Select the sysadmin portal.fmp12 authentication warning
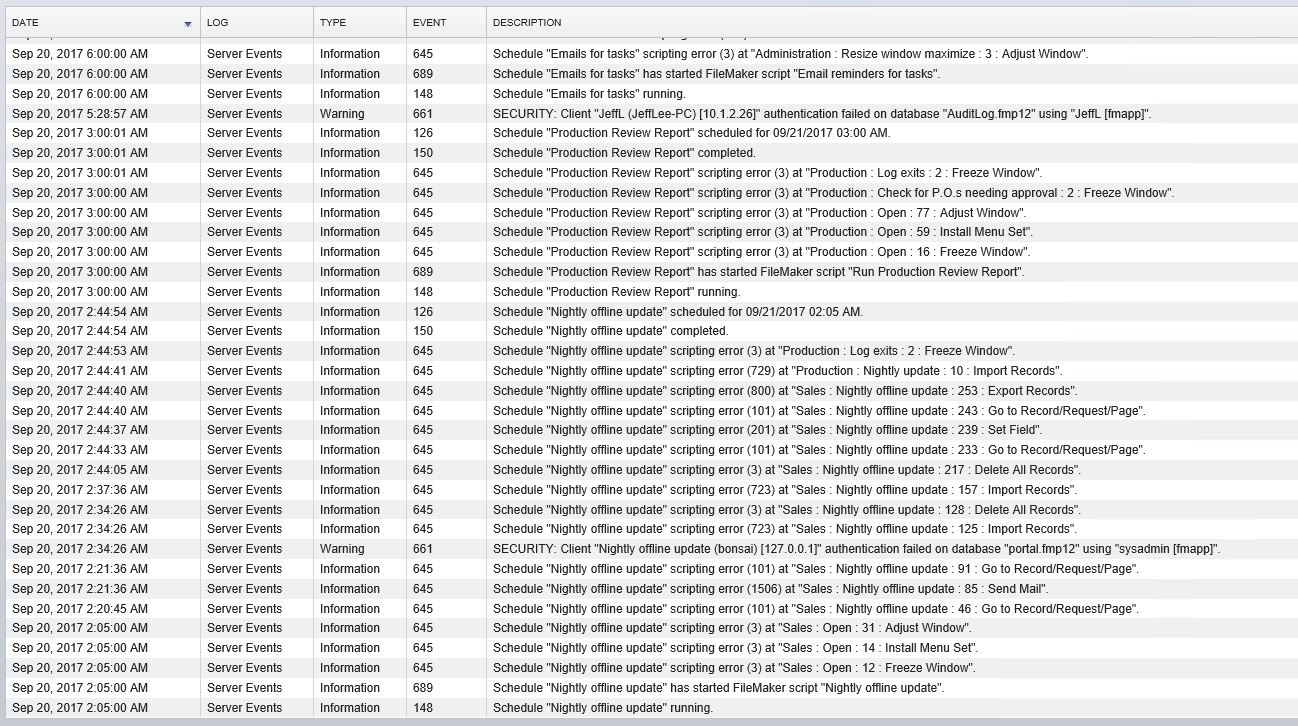This screenshot has height=726, width=1298. point(856,549)
